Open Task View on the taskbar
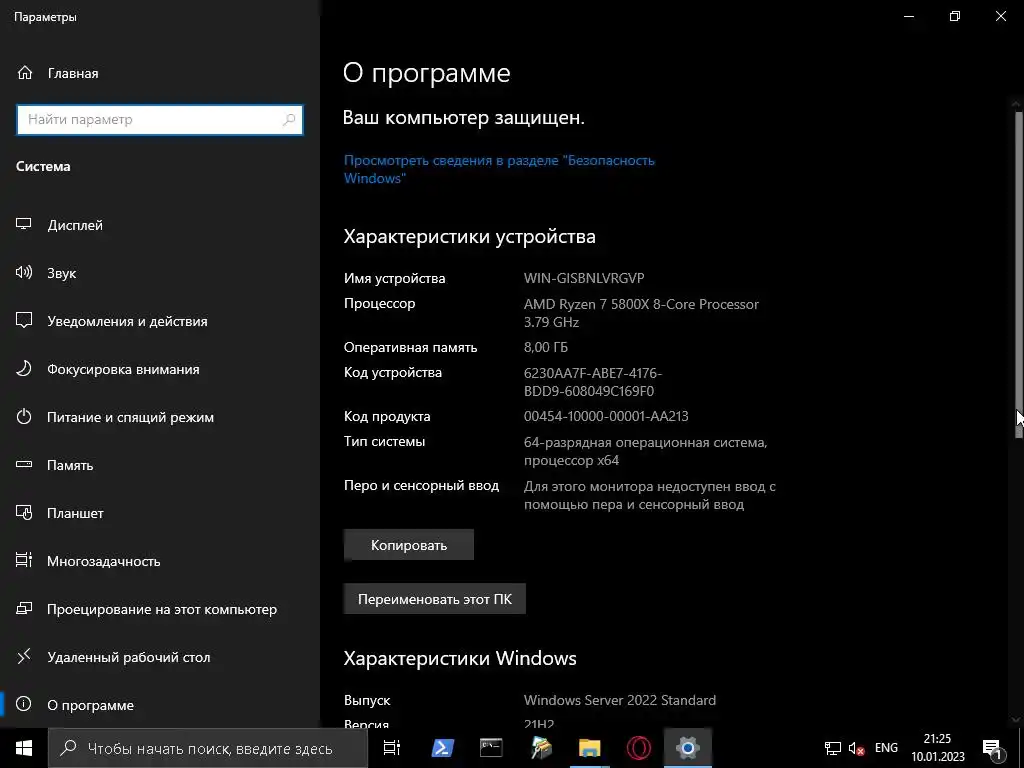Viewport: 1024px width, 768px height. click(x=391, y=748)
